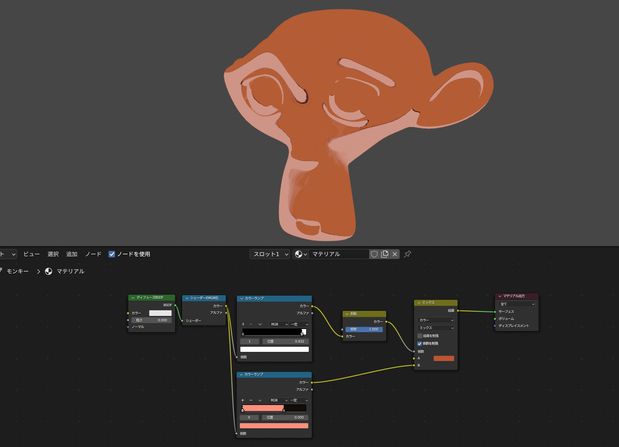The image size is (619, 447).
Task: Click the blue factor slider in Invert node
Action: pos(364,329)
